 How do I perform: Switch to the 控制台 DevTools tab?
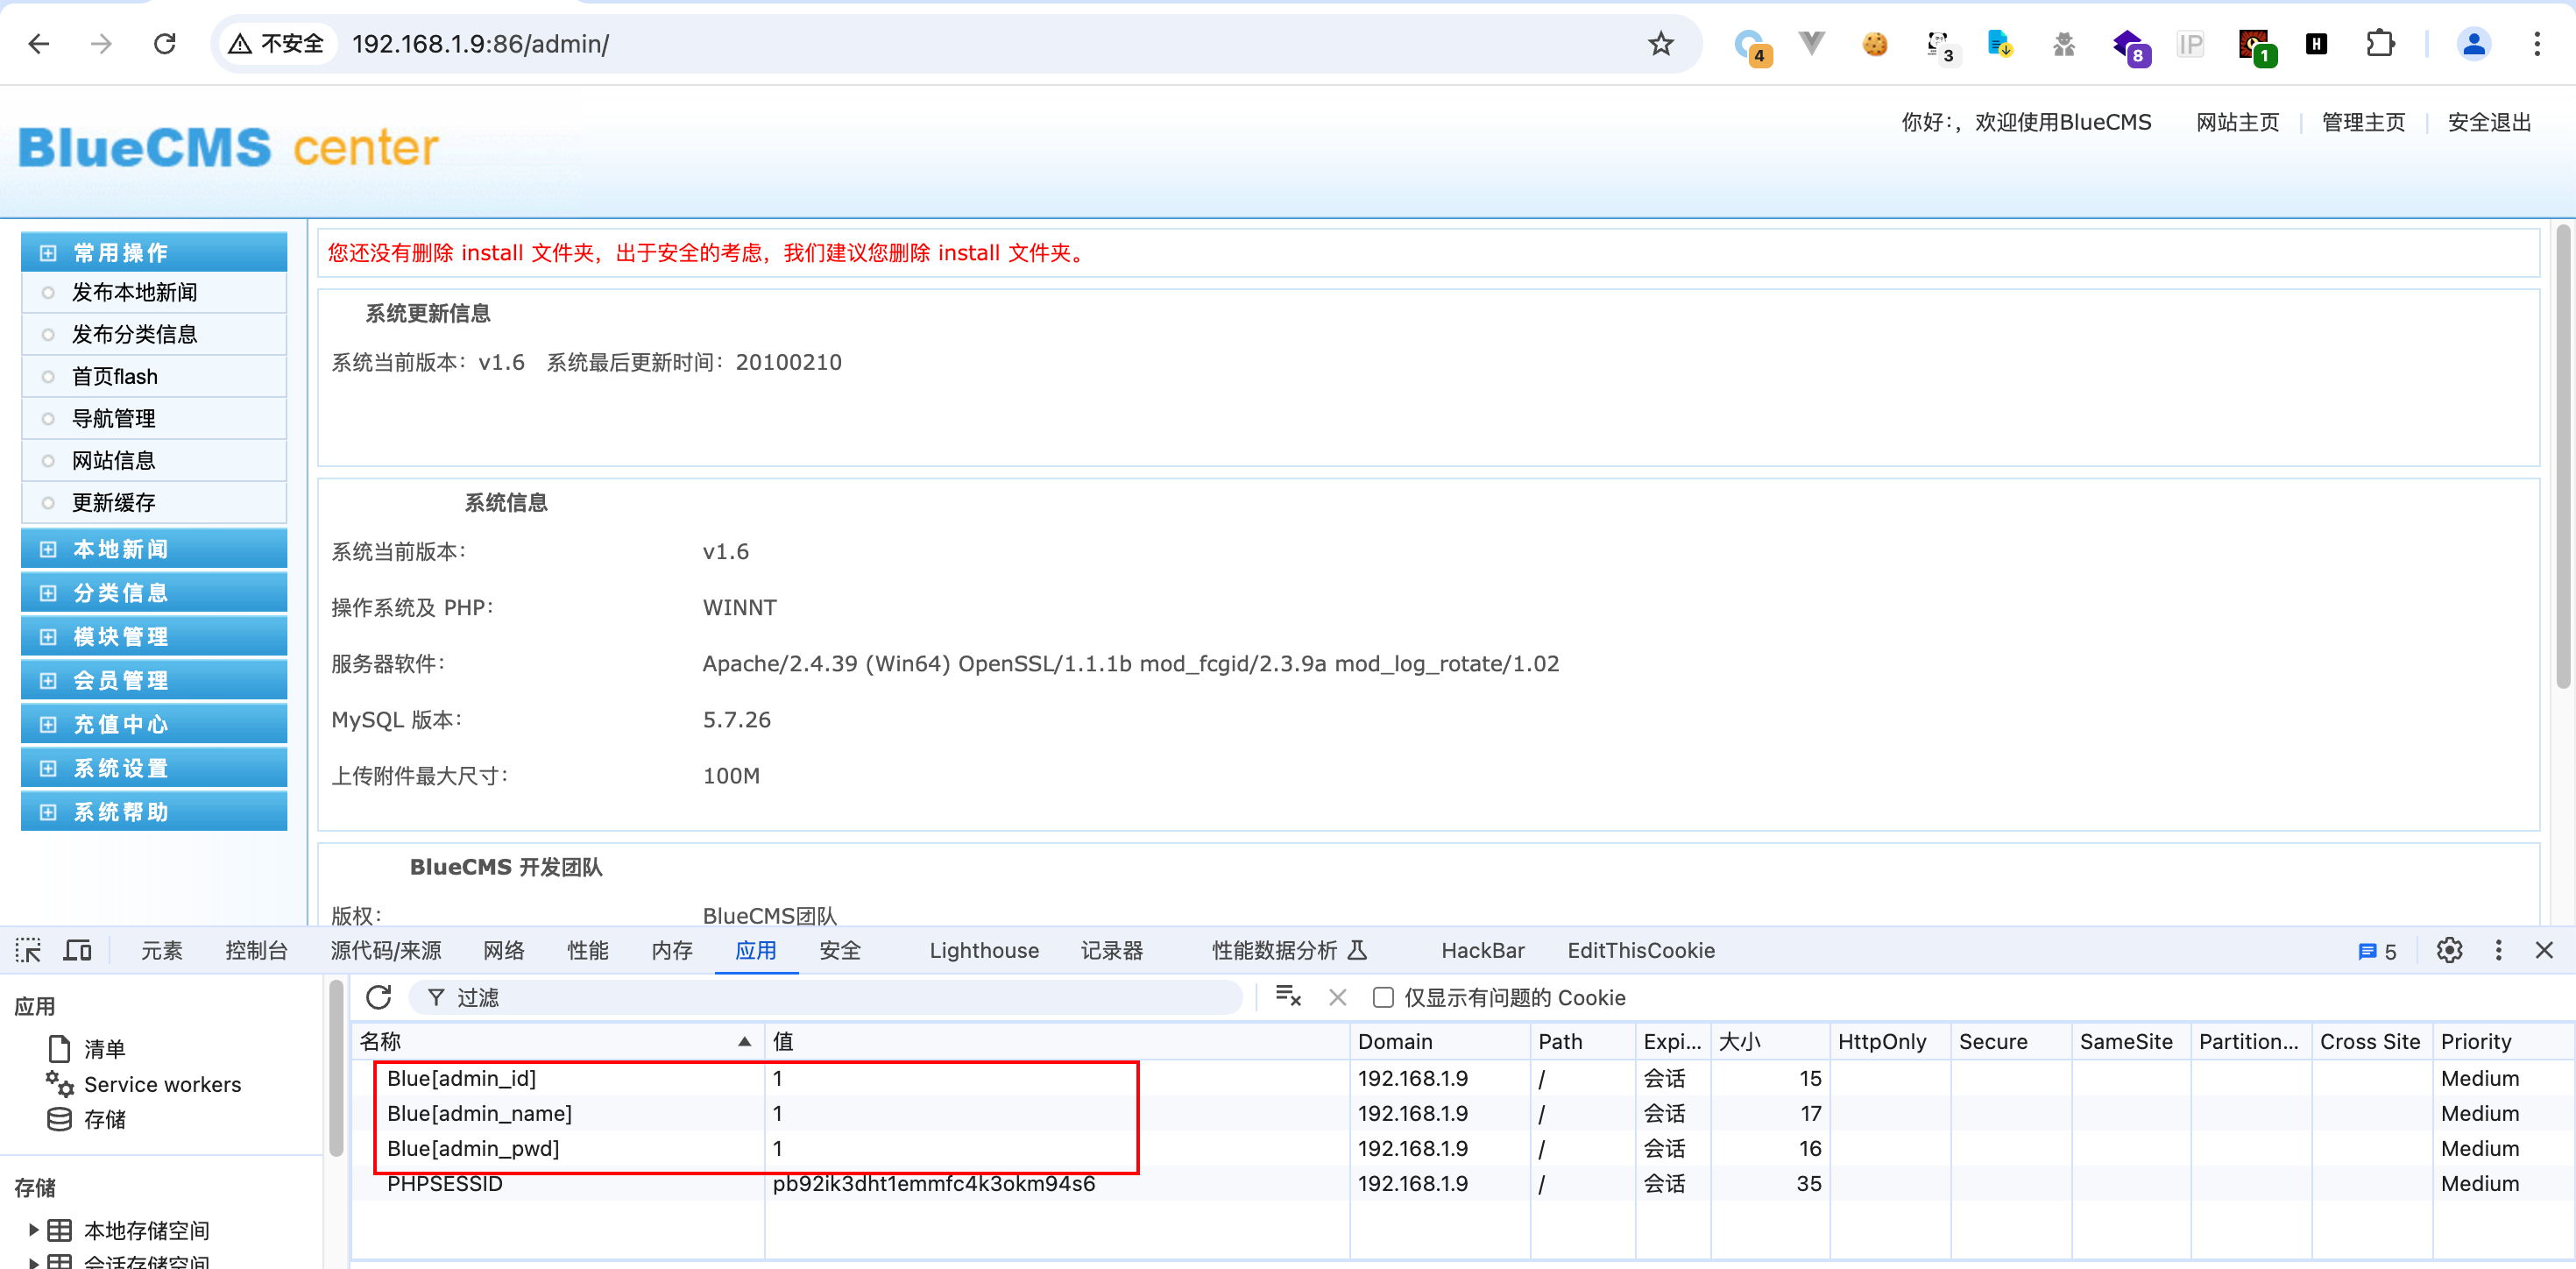click(x=256, y=950)
